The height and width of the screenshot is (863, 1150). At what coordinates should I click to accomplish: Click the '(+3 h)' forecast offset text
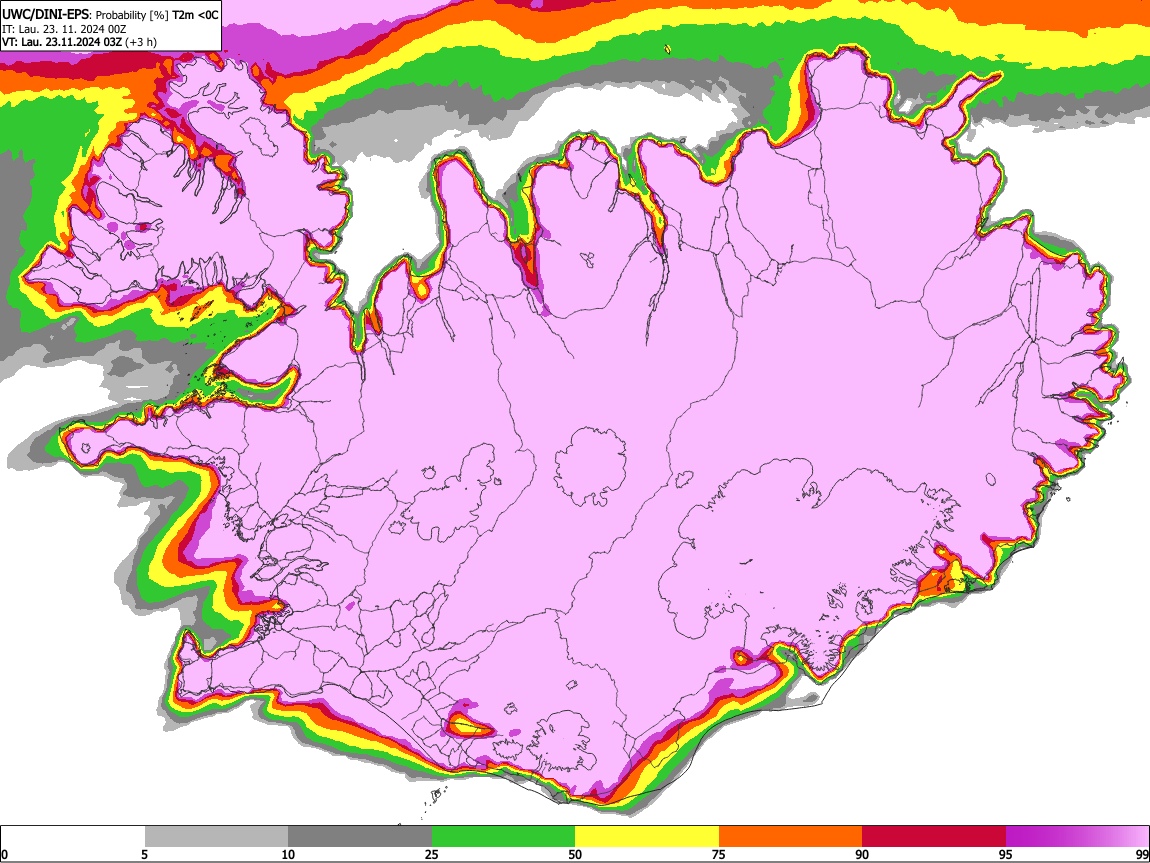[141, 42]
